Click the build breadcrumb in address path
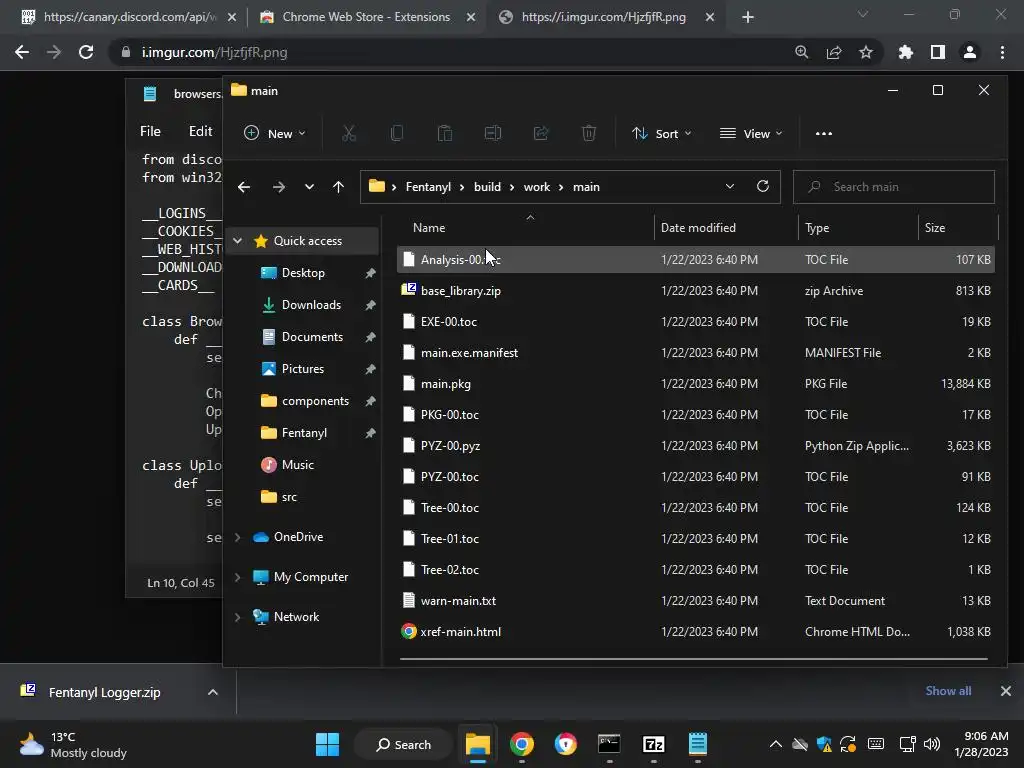Screen dimensions: 1024x768 pyautogui.click(x=487, y=187)
